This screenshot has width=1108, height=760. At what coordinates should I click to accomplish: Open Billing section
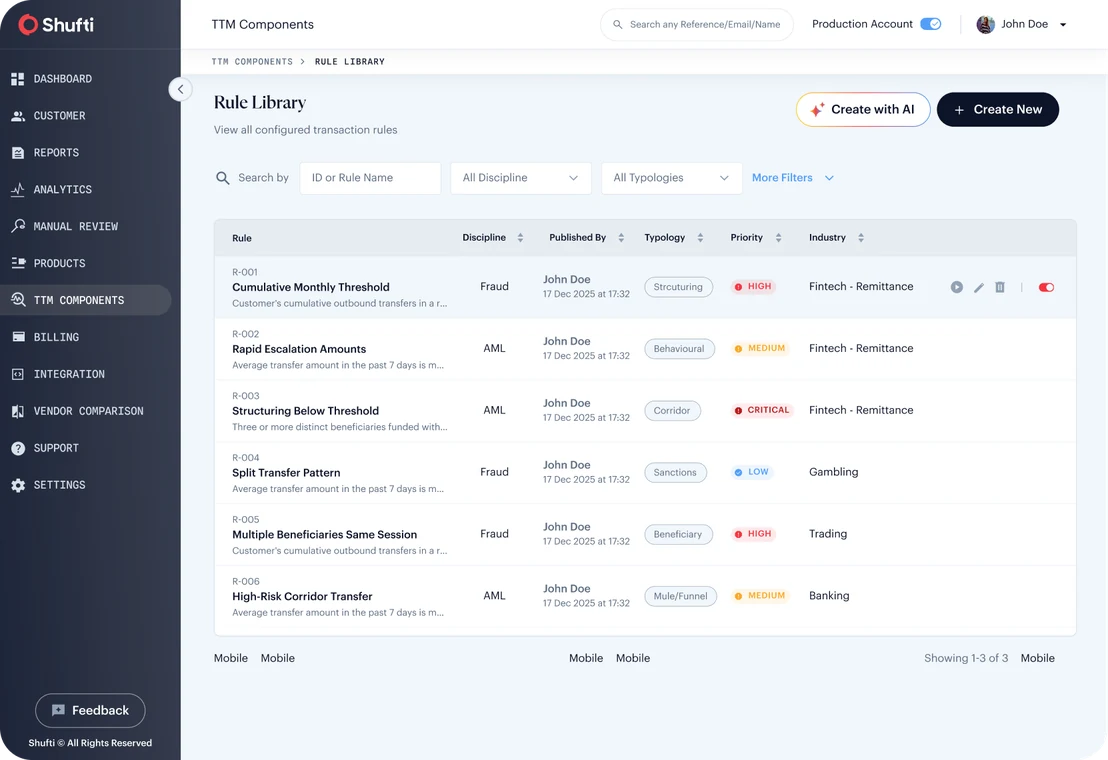45,337
